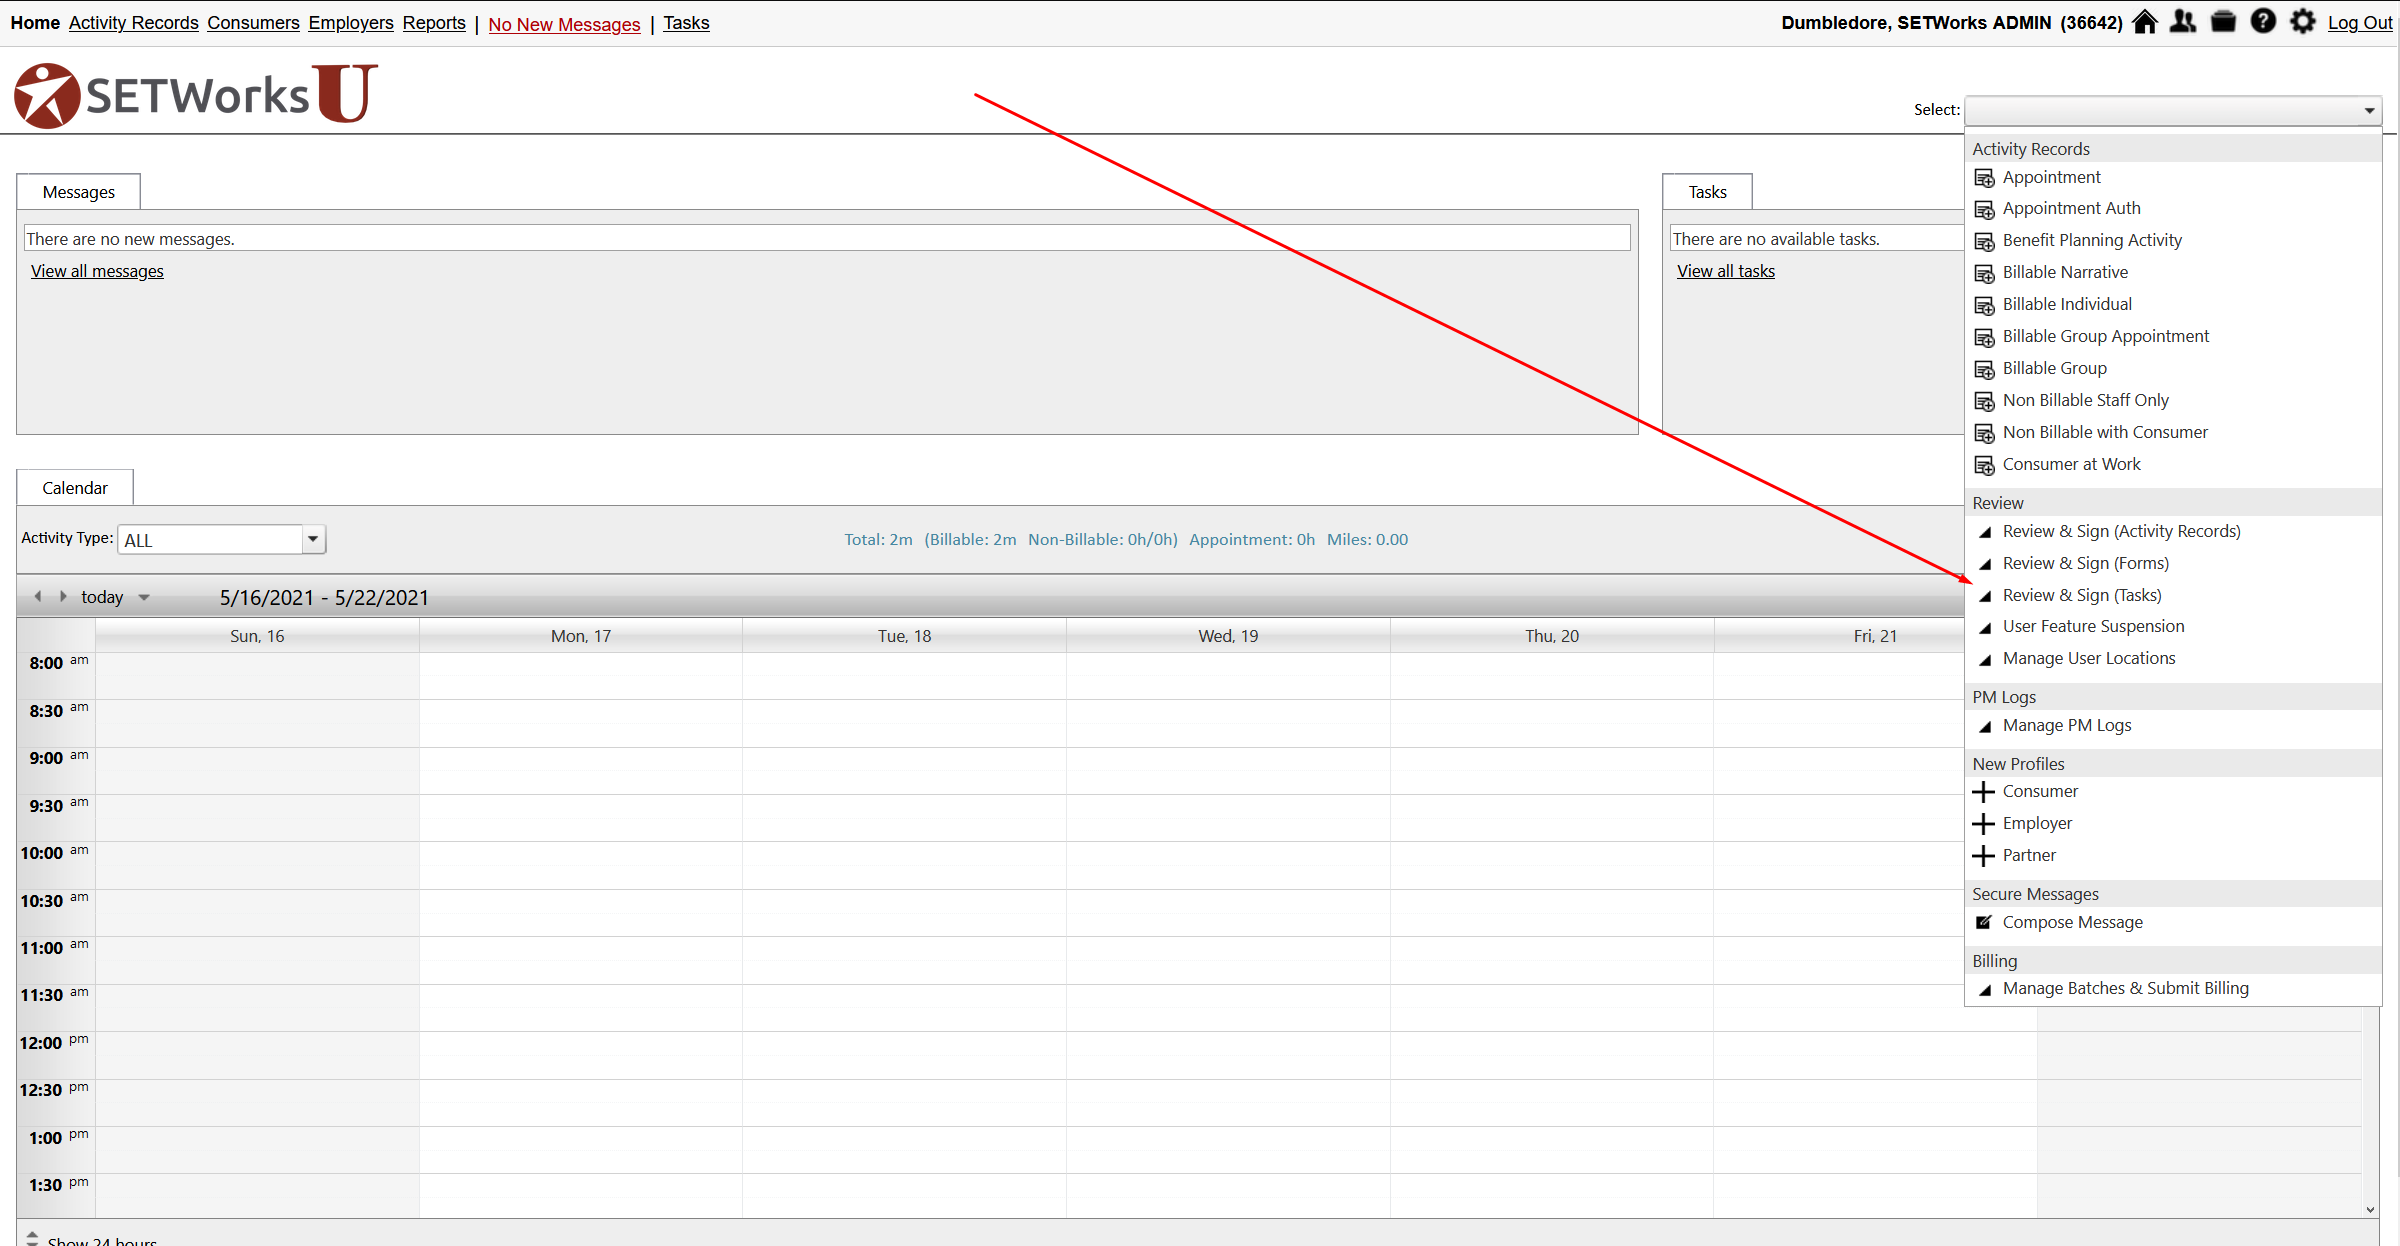The width and height of the screenshot is (2400, 1246).
Task: Click the Compose Message pencil icon
Action: (x=1984, y=922)
